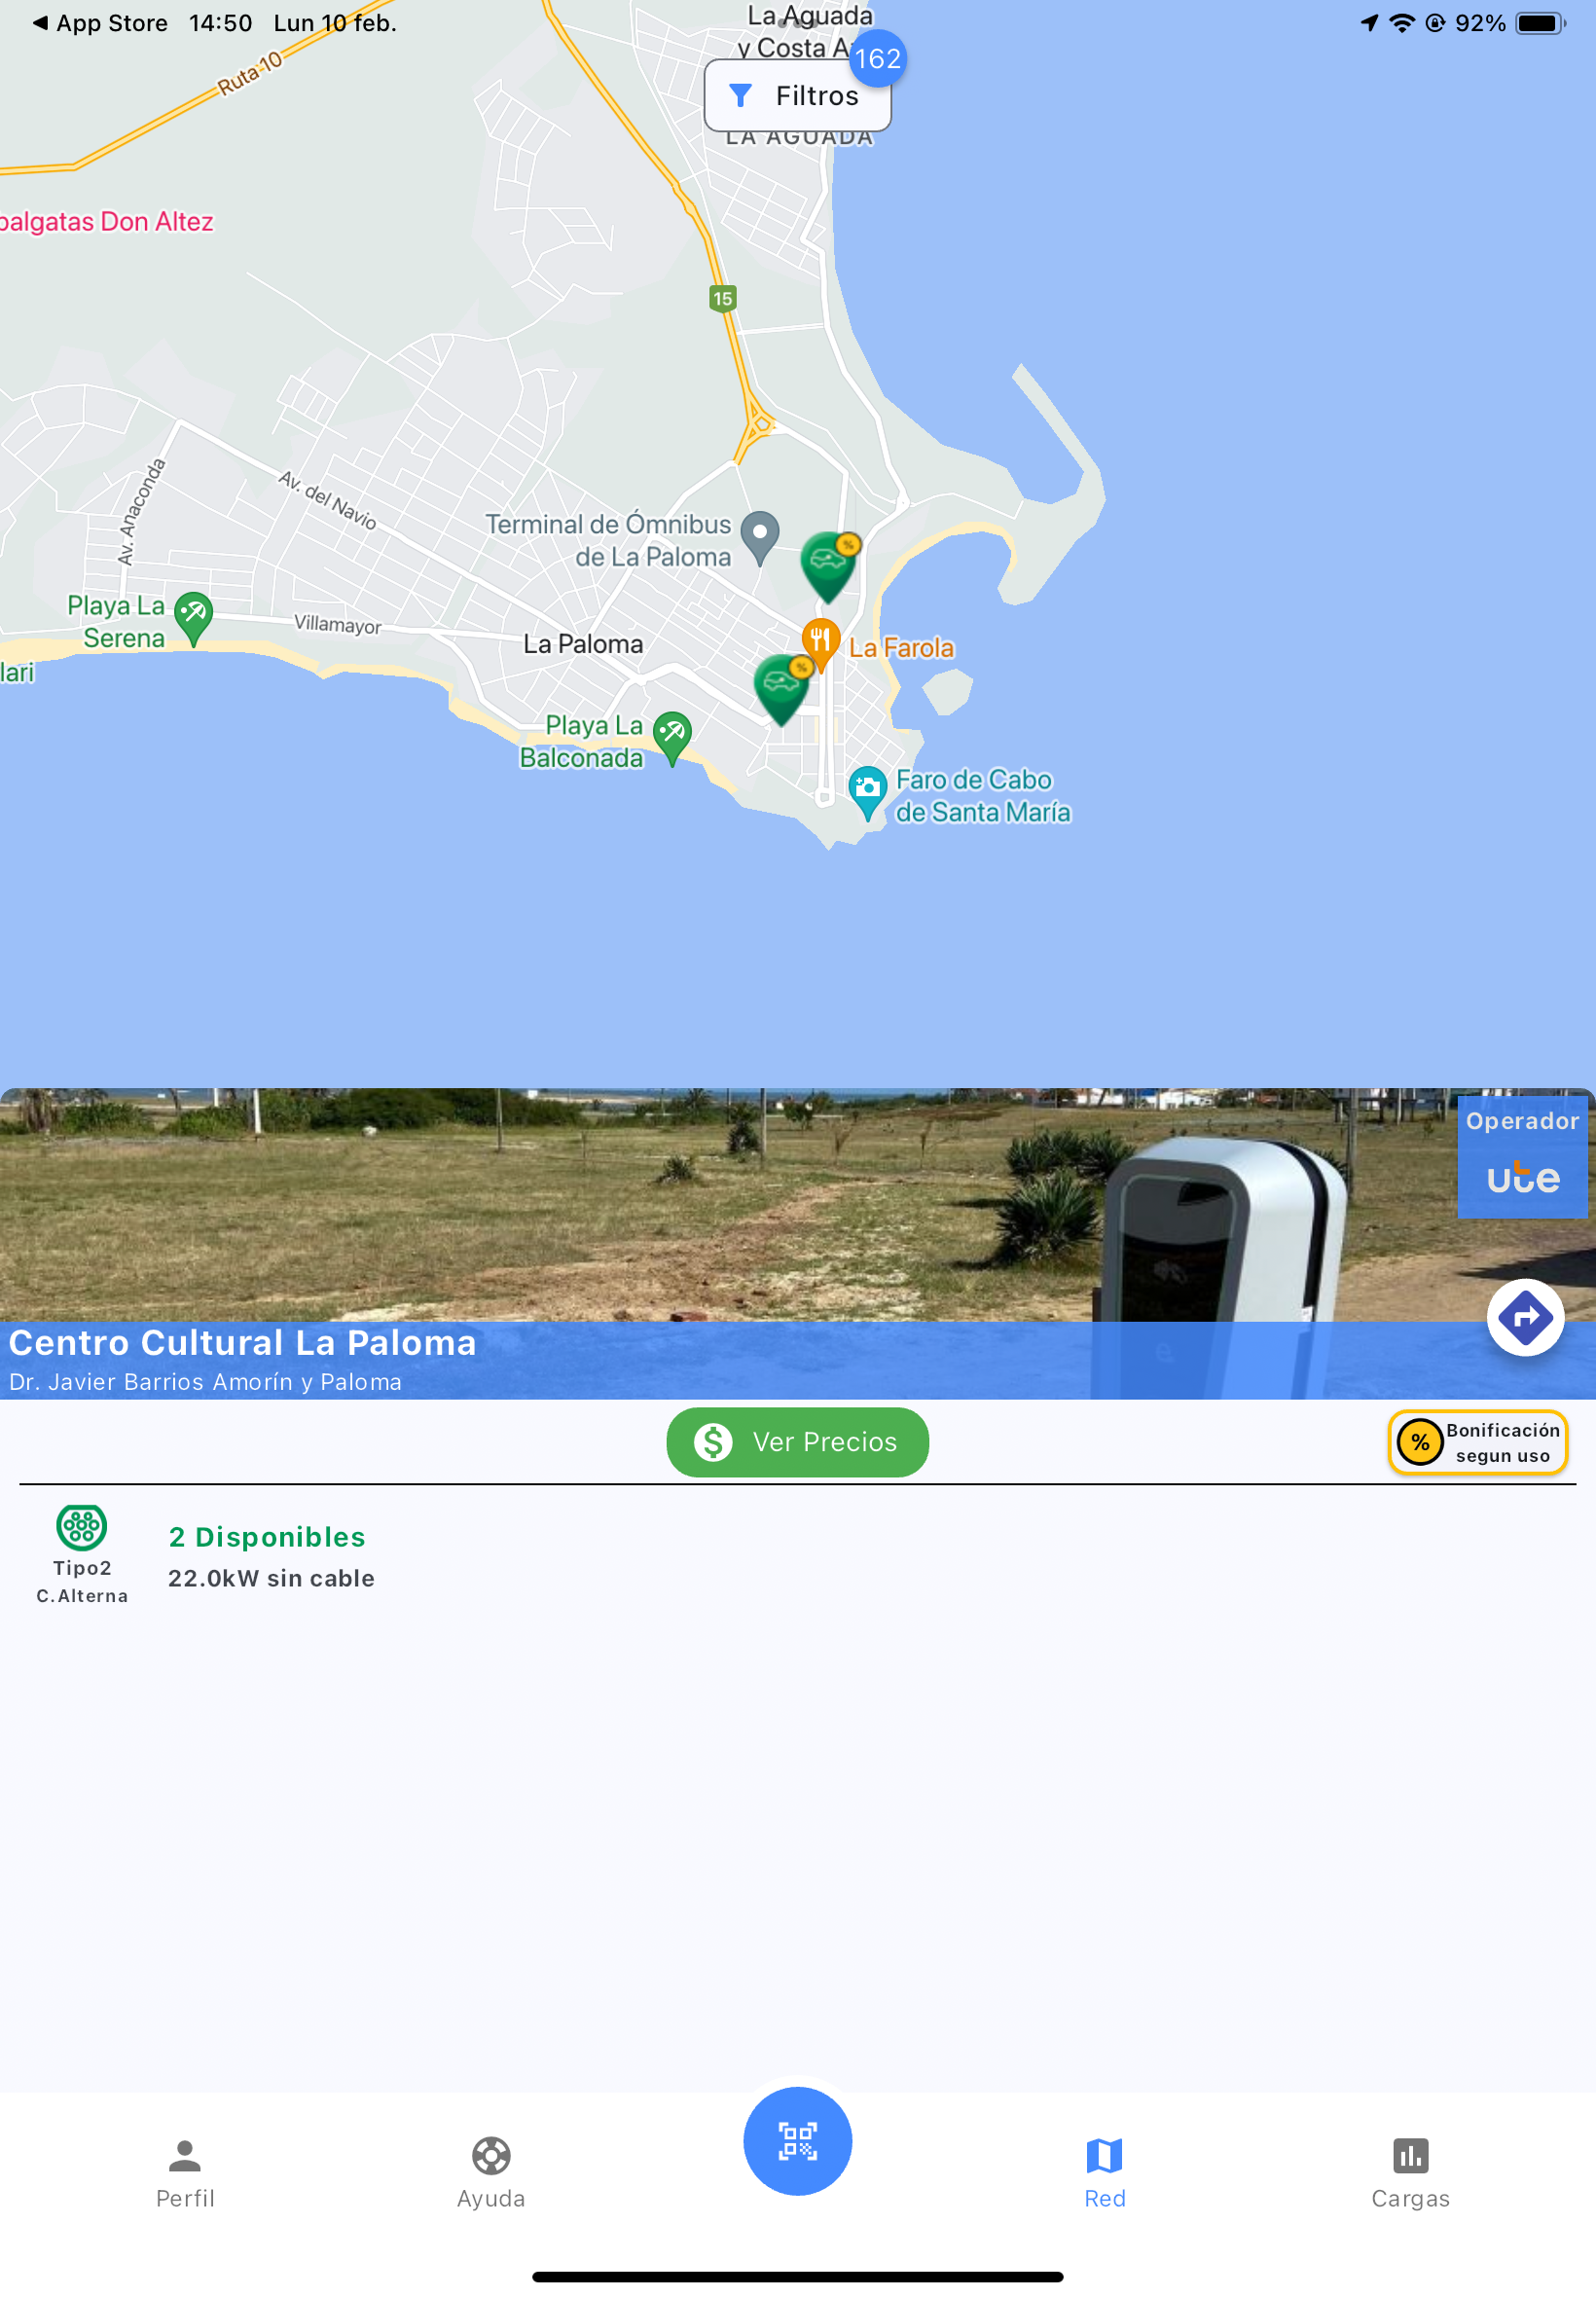Open the QR code scanner button
The image size is (1596, 2297).
[x=797, y=2140]
